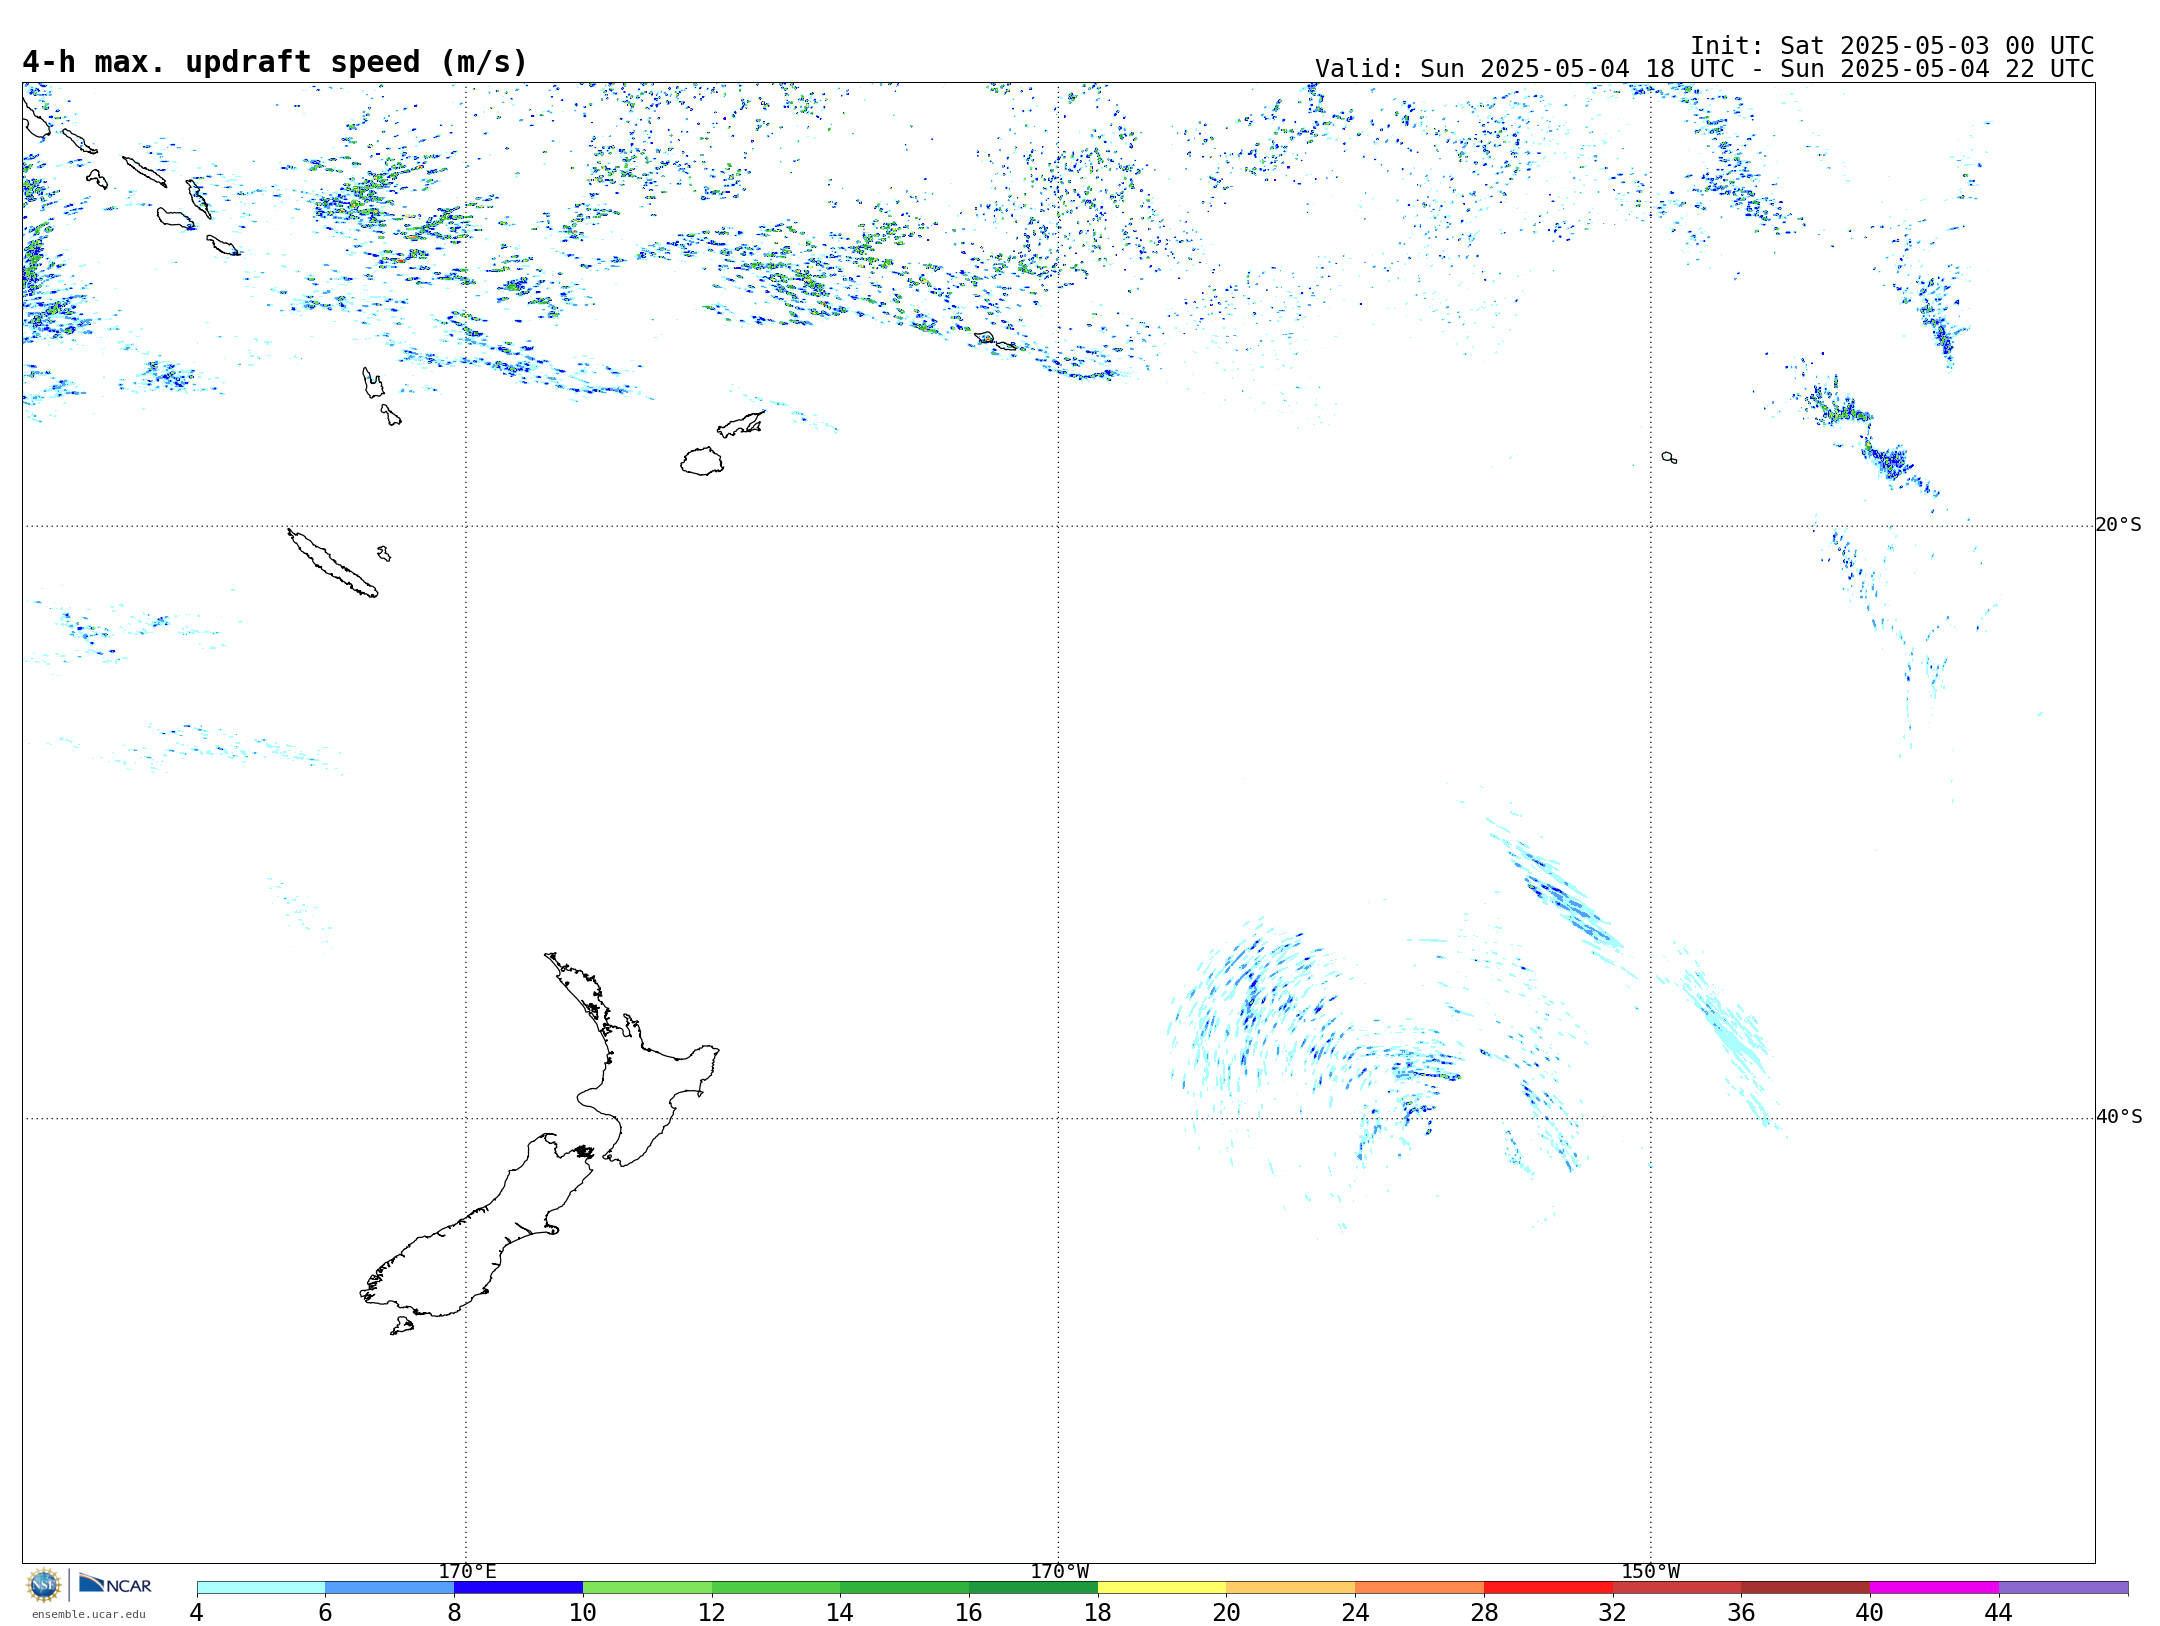
Task: Click colorbar tick label '4'
Action: tap(196, 1612)
